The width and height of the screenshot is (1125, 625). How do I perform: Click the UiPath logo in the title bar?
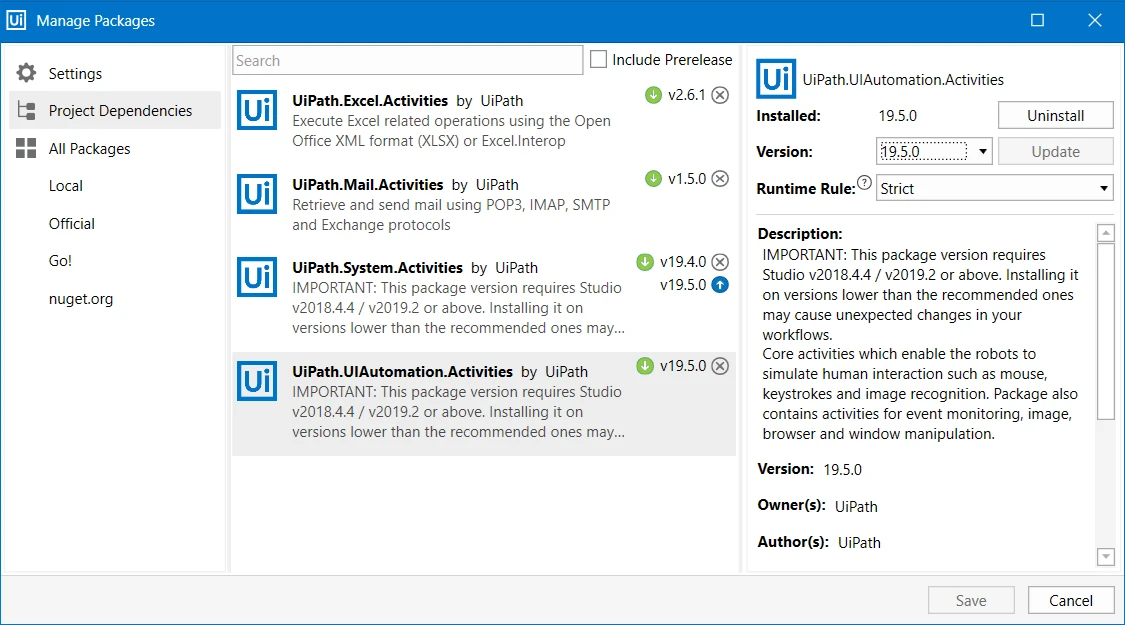[17, 20]
